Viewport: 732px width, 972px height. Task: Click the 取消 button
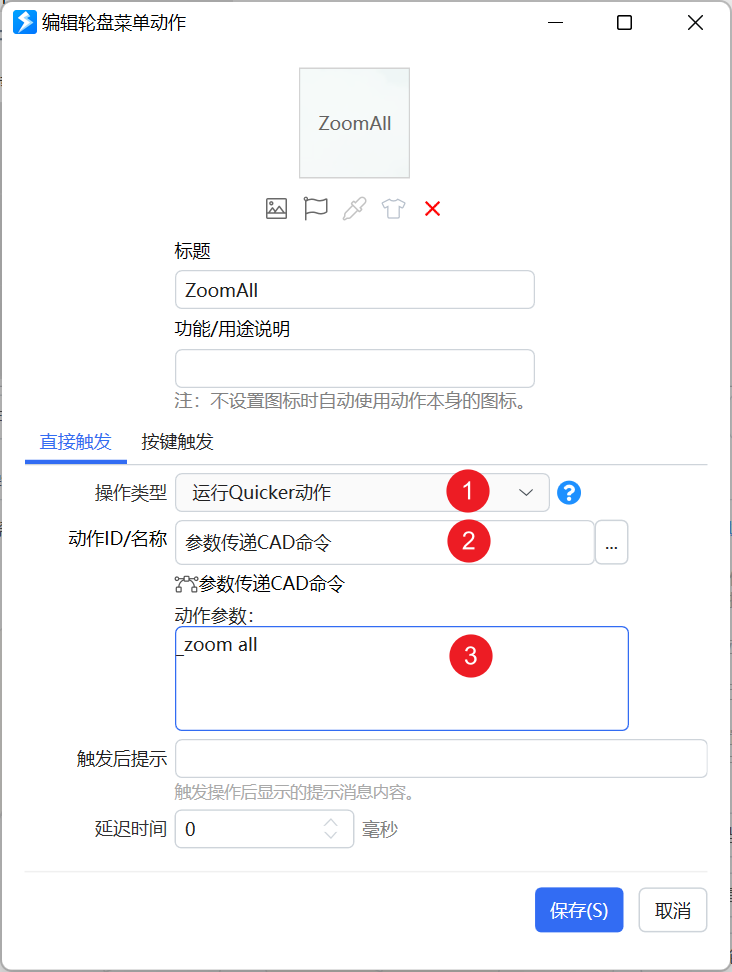pos(672,910)
